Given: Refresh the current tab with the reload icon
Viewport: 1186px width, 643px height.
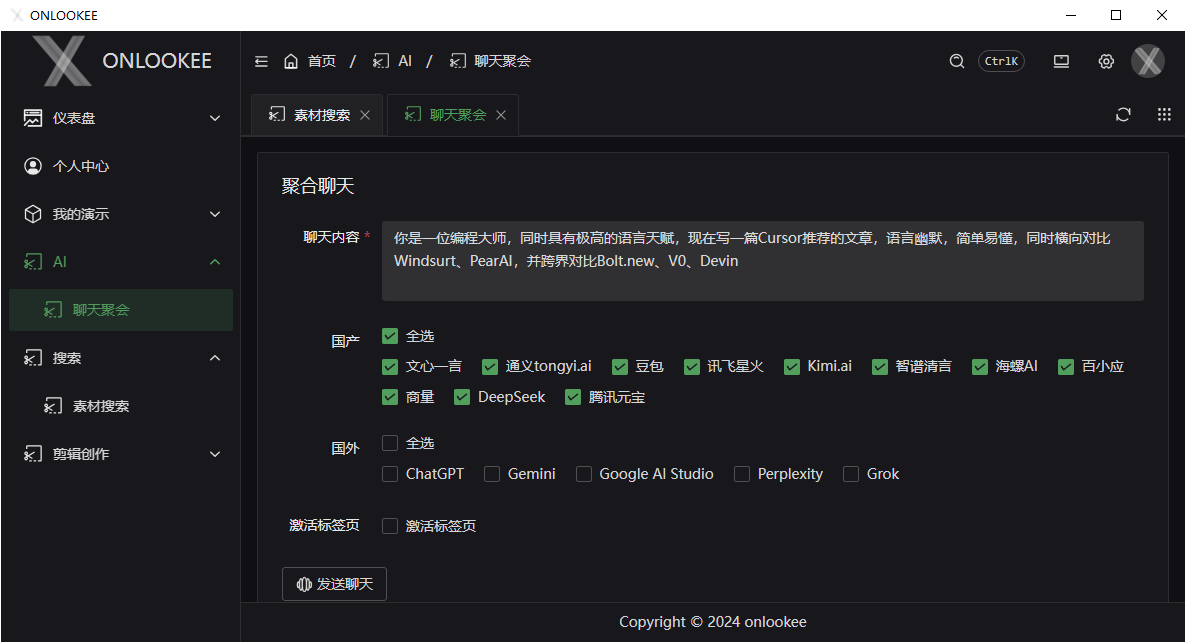Looking at the screenshot, I should [1123, 114].
